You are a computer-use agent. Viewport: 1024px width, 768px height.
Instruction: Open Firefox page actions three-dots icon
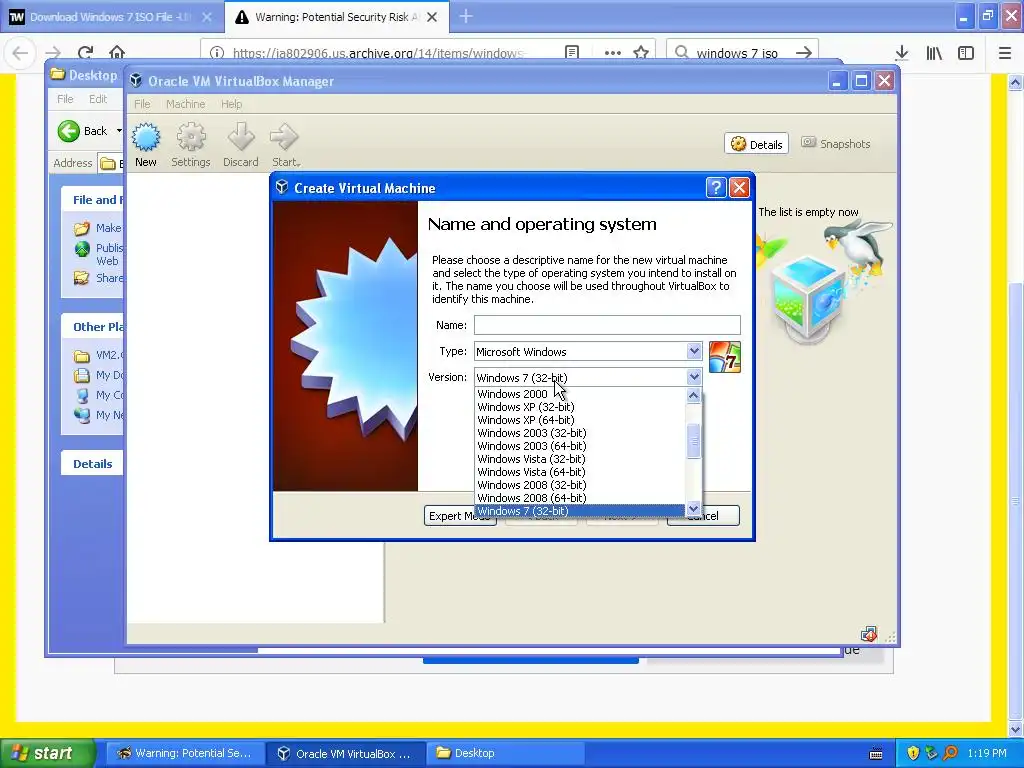(x=613, y=52)
